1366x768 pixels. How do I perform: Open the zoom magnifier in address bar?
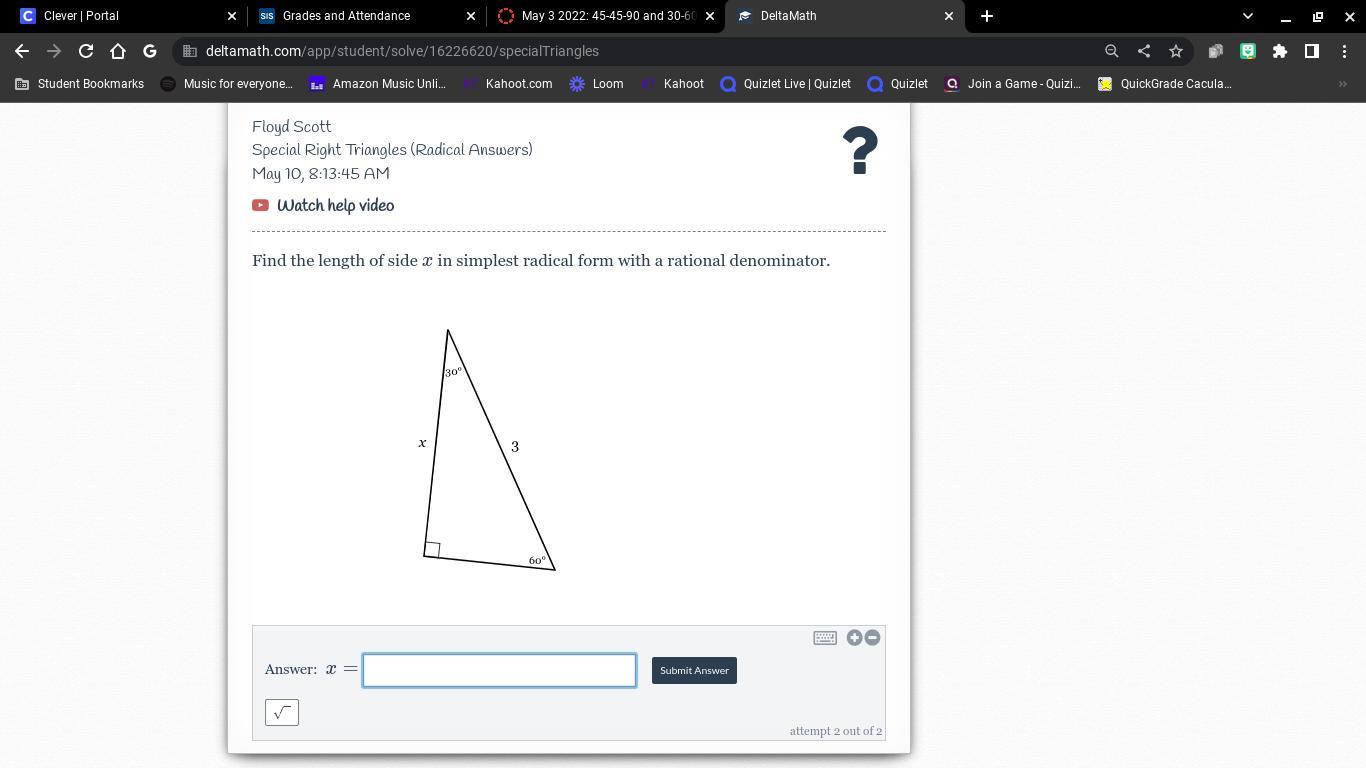tap(1111, 51)
